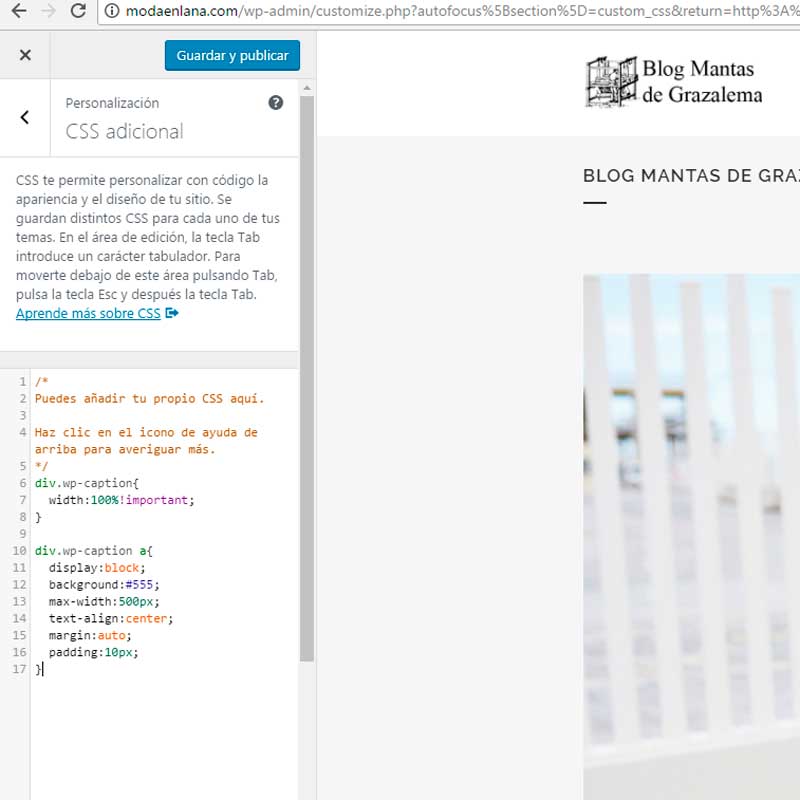
Task: Click the browser back arrow
Action: [x=18, y=11]
